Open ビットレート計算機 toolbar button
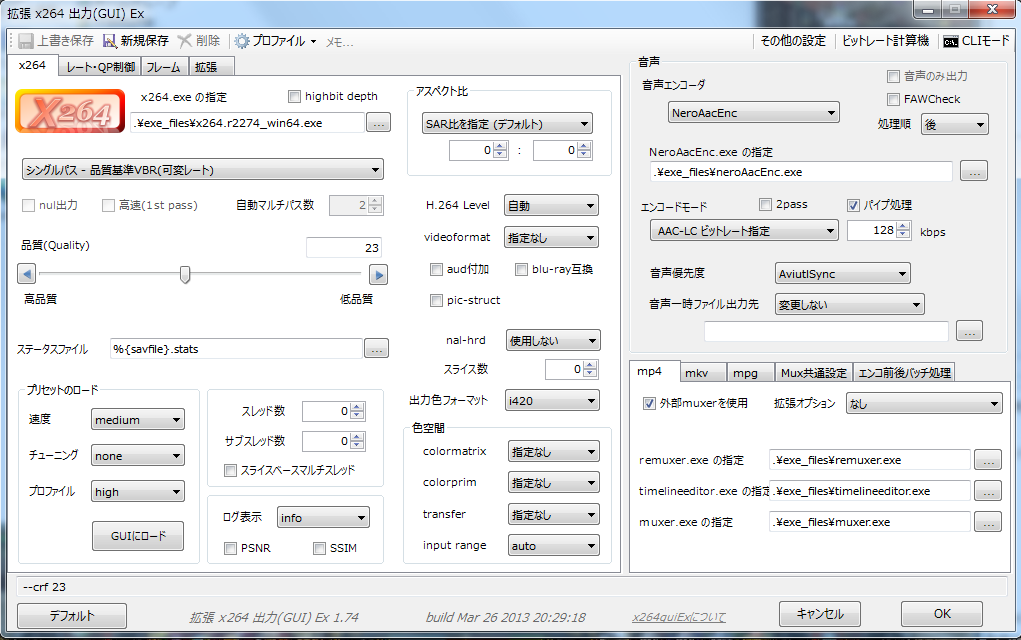The height and width of the screenshot is (640, 1021). click(885, 41)
